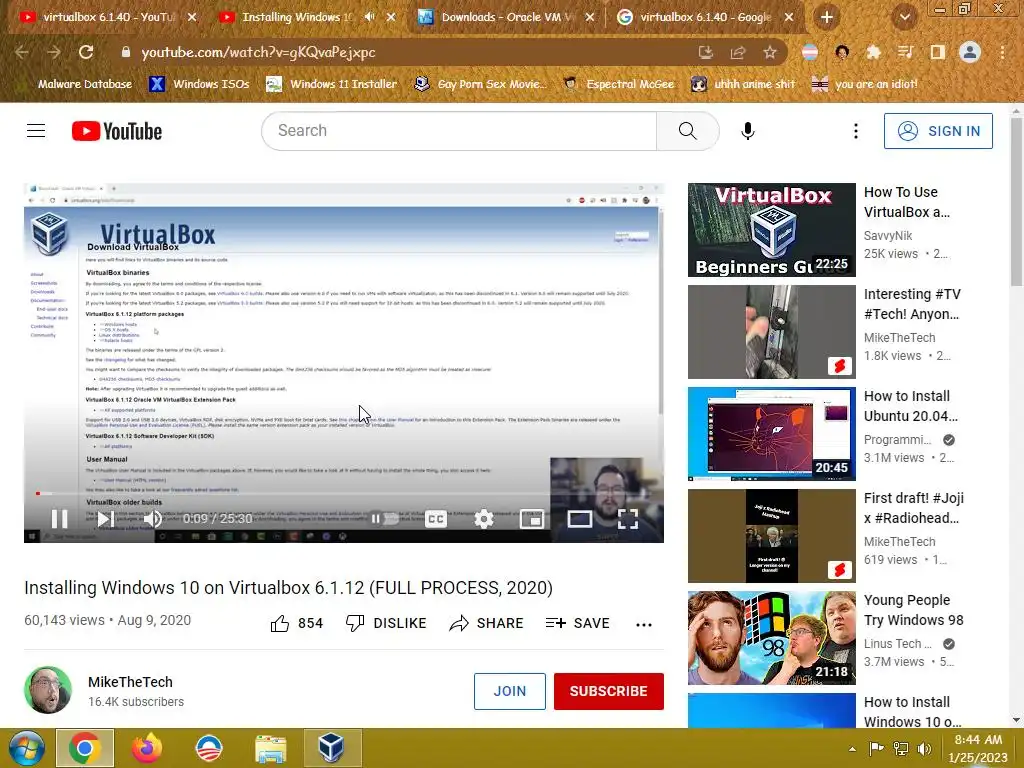Screen dimensions: 1024x768
Task: Open MikeTheTech channel name link
Action: click(x=131, y=682)
